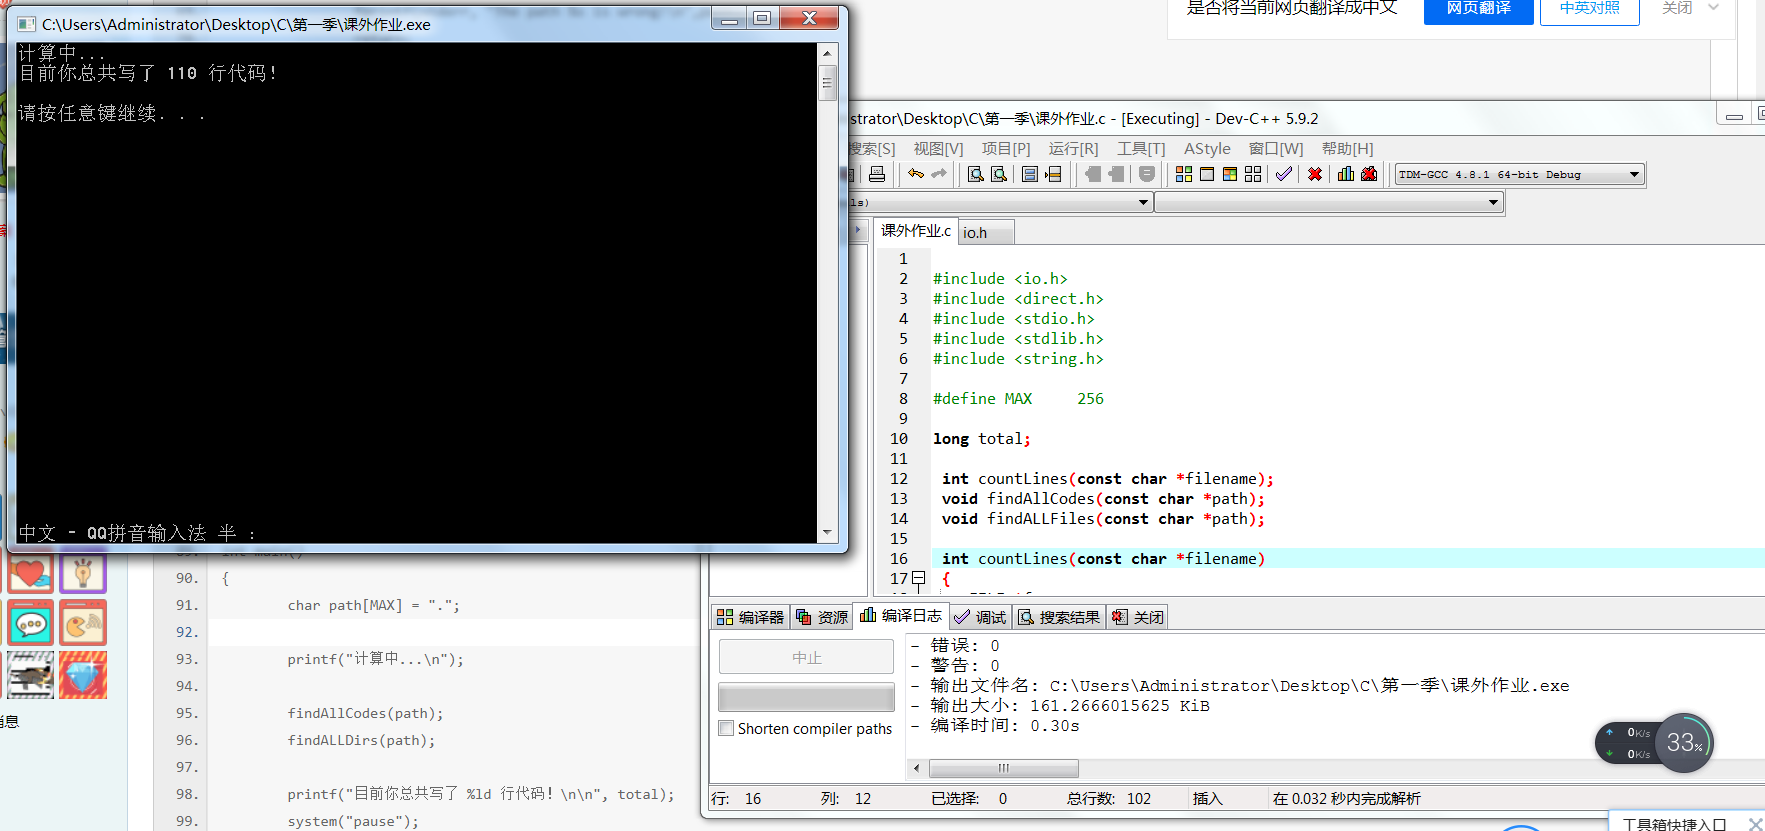Click the Redo arrow icon

[x=939, y=174]
